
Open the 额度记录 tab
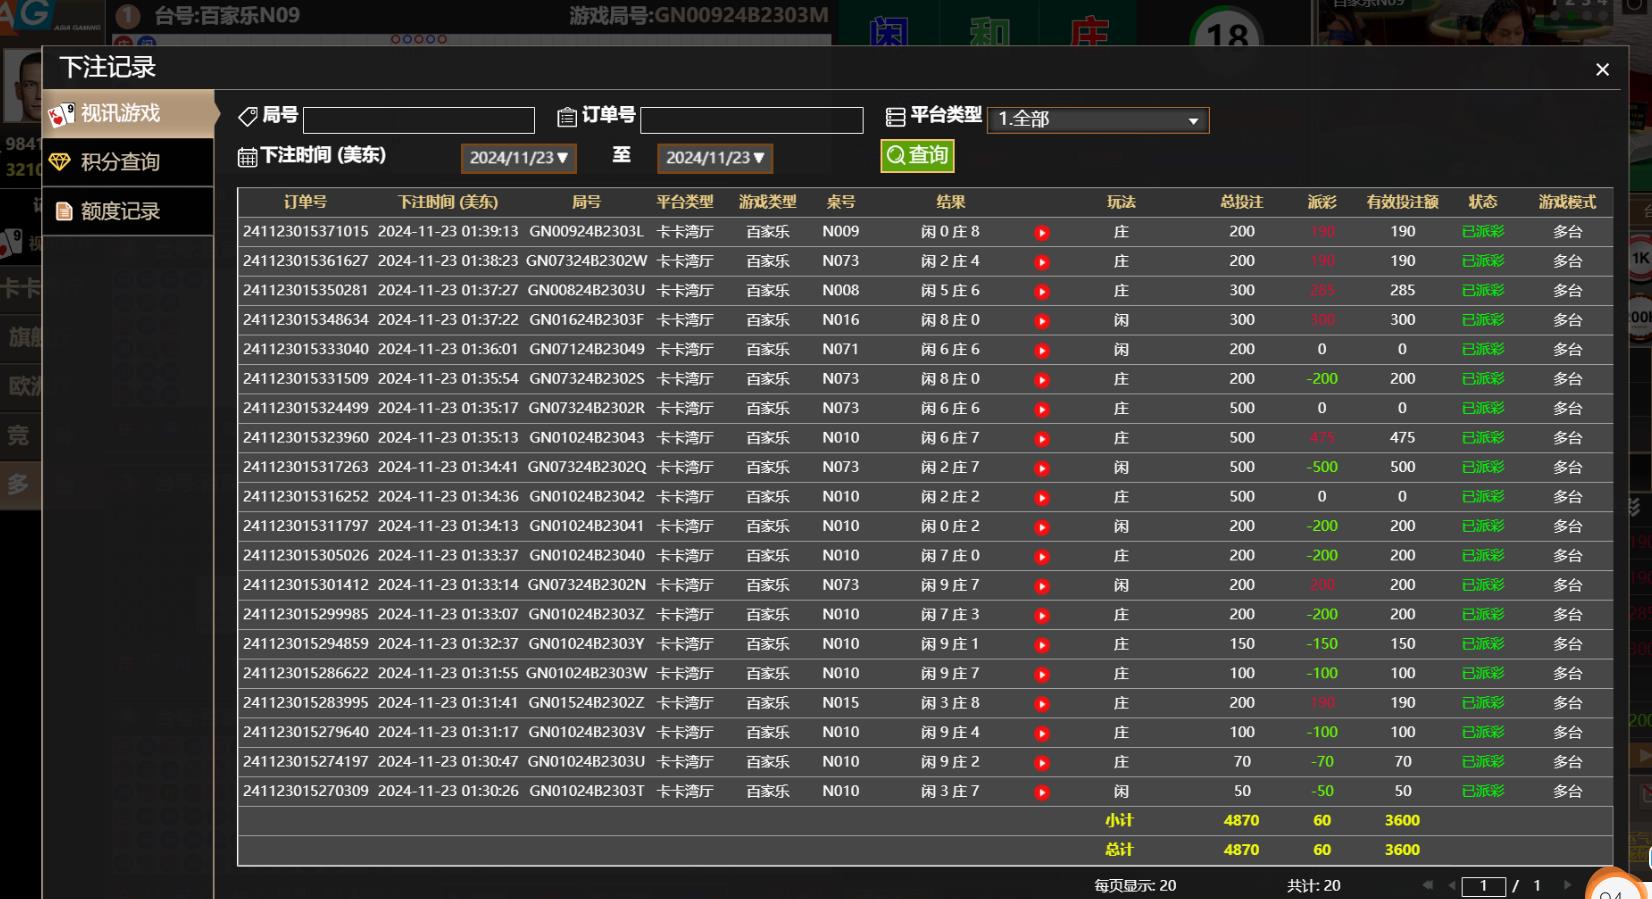pos(128,211)
